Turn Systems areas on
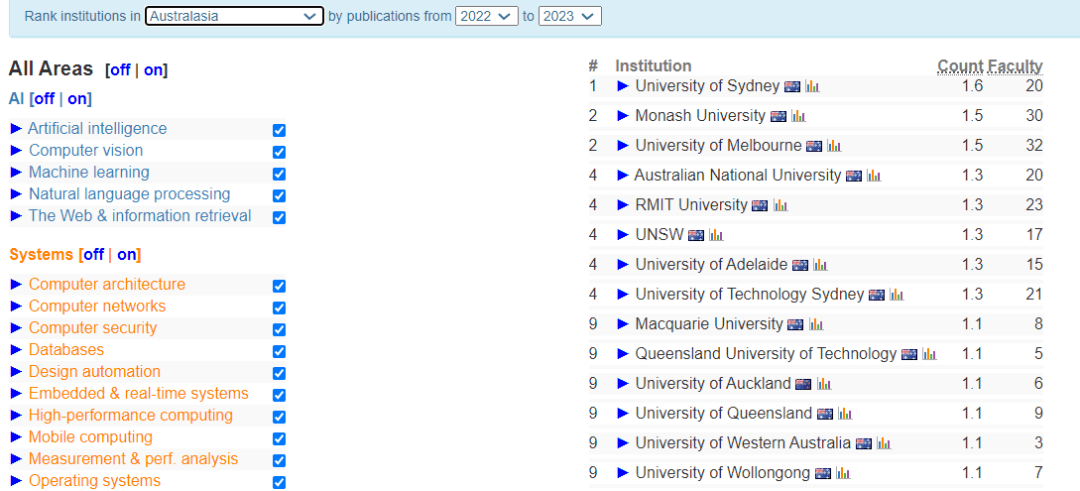This screenshot has height=491, width=1080. (x=127, y=255)
